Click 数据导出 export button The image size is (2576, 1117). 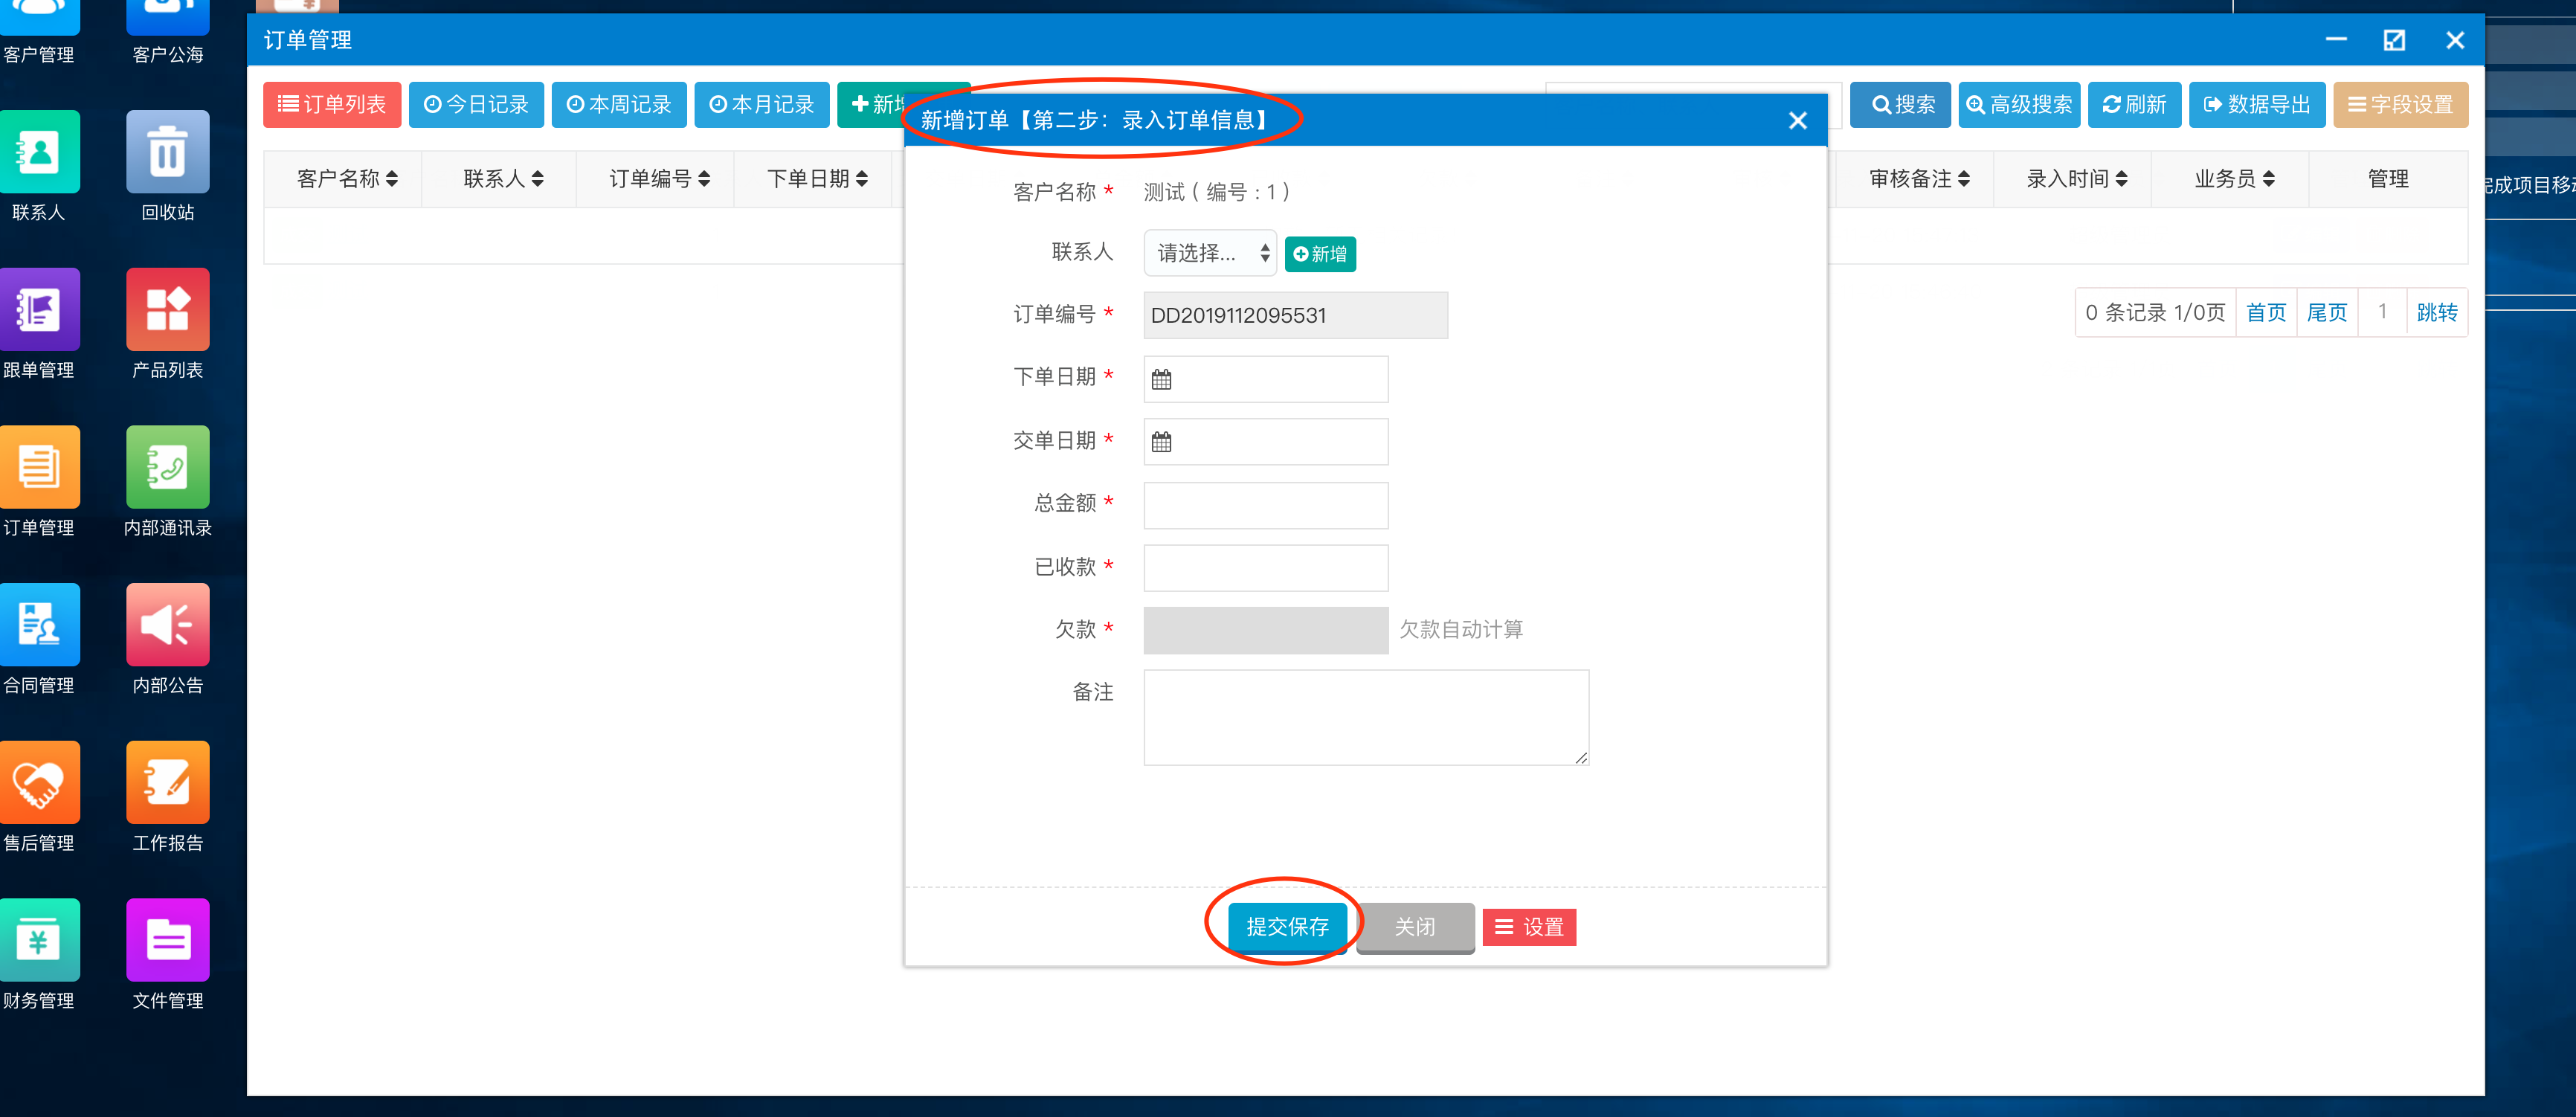[2257, 105]
